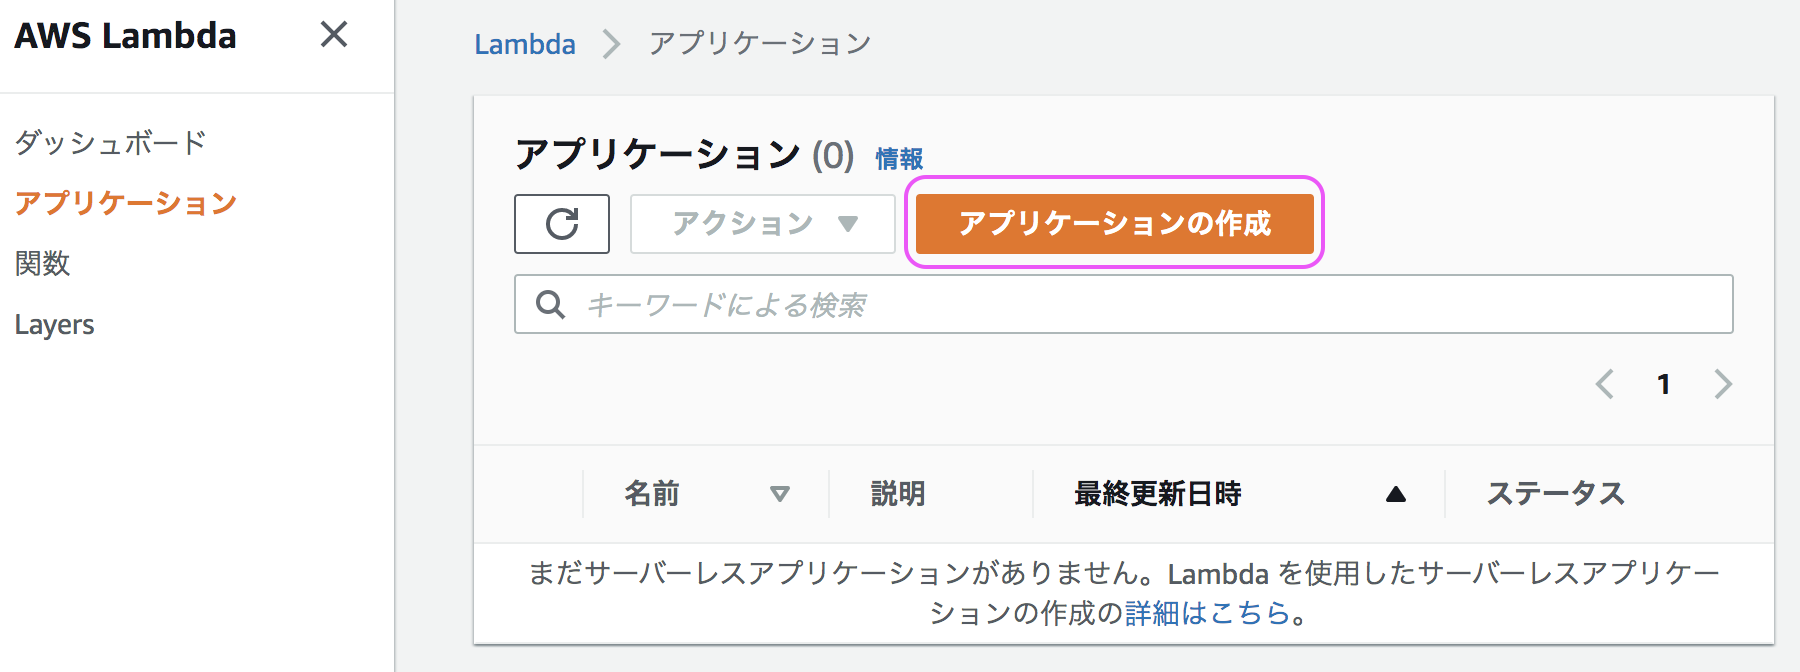Screen dimensions: 1800x672
Task: Click the search magnifier icon
Action: tap(550, 303)
